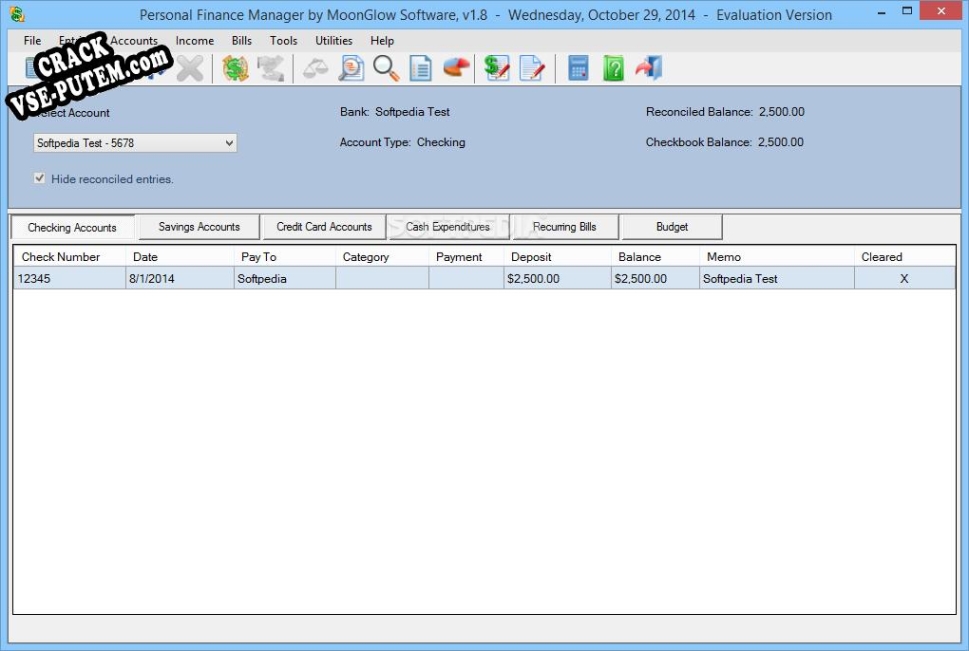Click the grayed handshake toolbar icon
The width and height of the screenshot is (969, 651).
coord(271,68)
